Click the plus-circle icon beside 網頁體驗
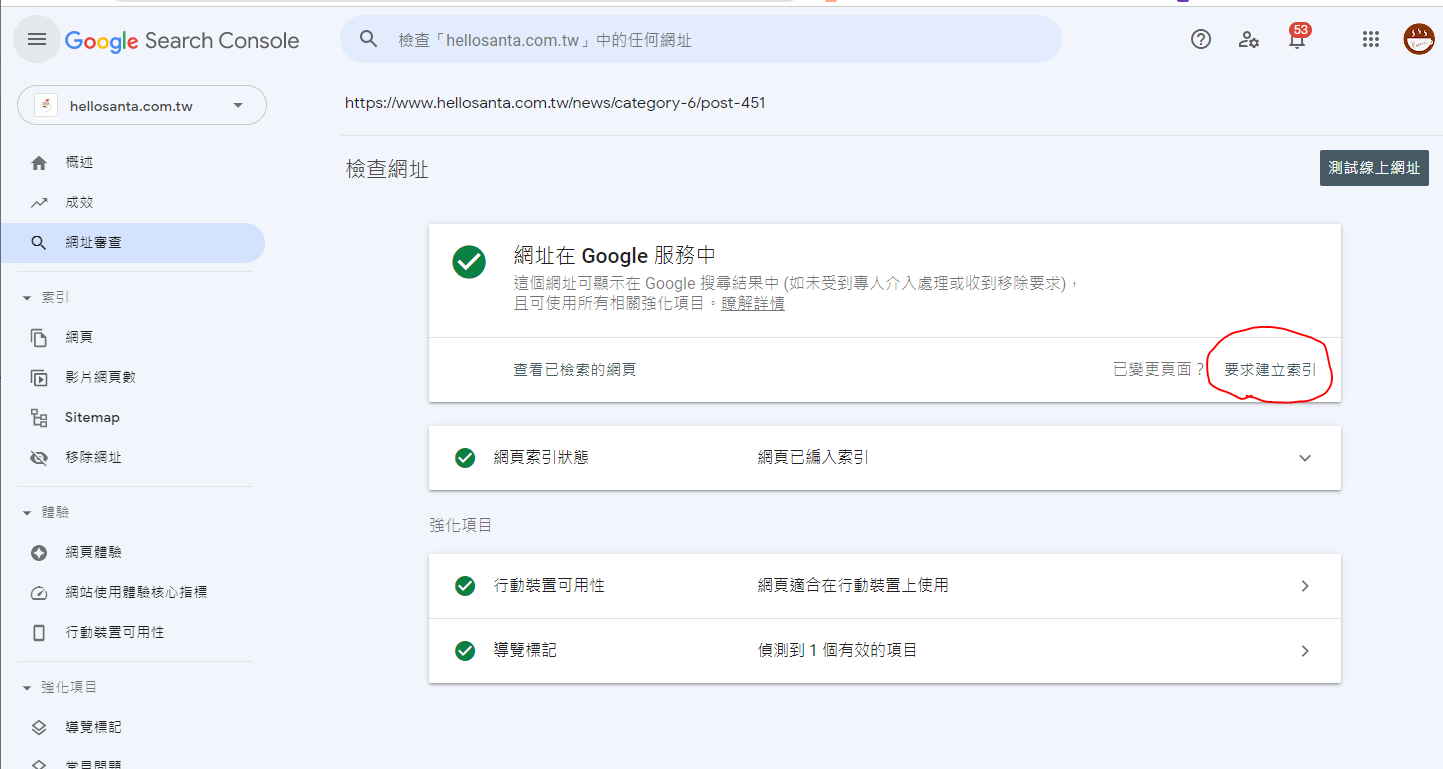This screenshot has width=1443, height=769. pos(39,553)
